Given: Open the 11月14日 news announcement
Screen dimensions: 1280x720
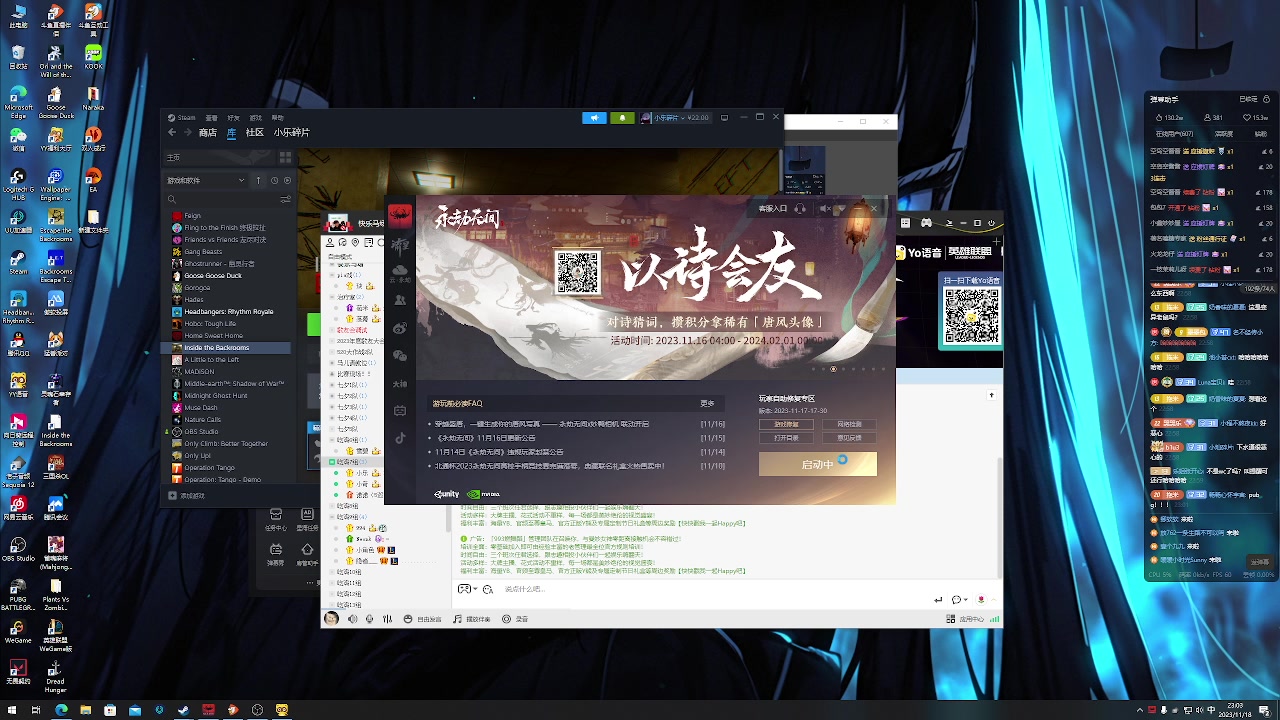Looking at the screenshot, I should (499, 452).
